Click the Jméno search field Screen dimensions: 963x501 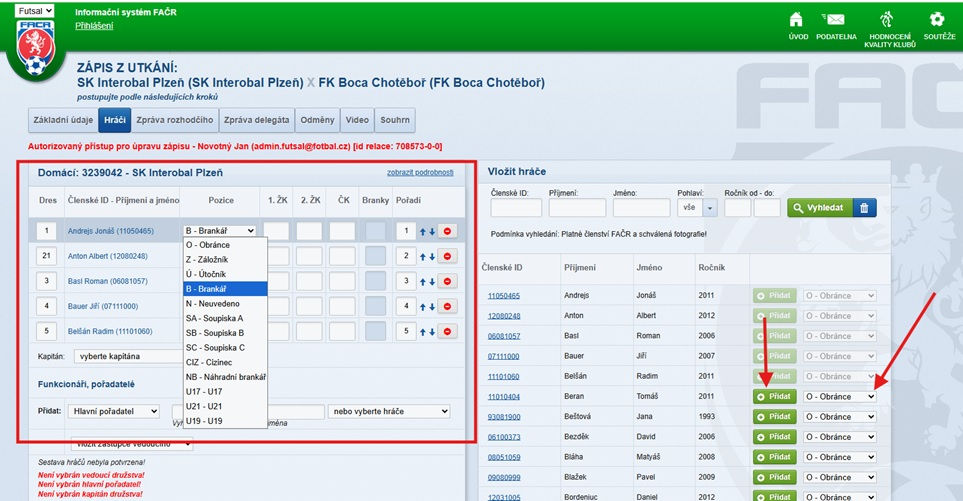641,208
